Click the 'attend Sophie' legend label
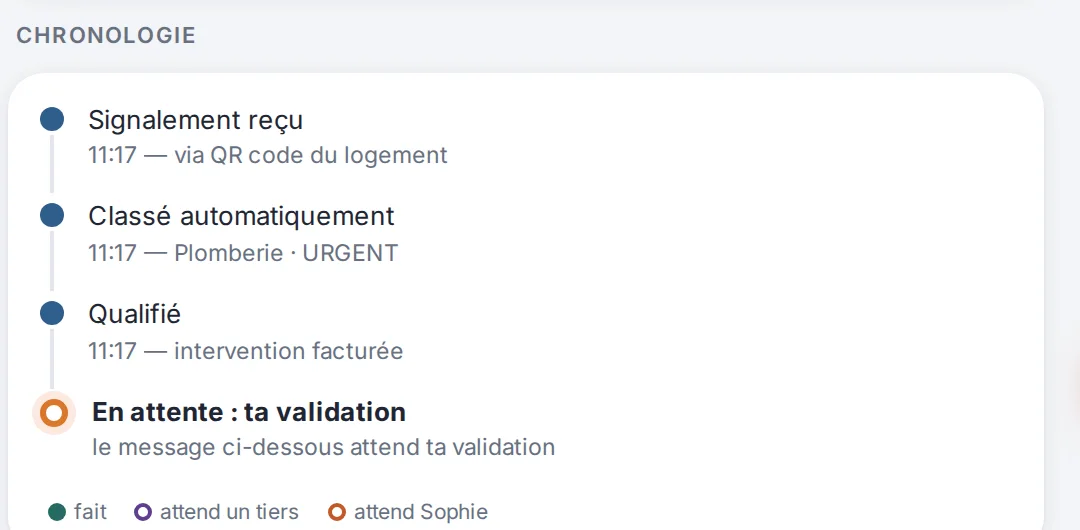The image size is (1080, 530). click(421, 512)
